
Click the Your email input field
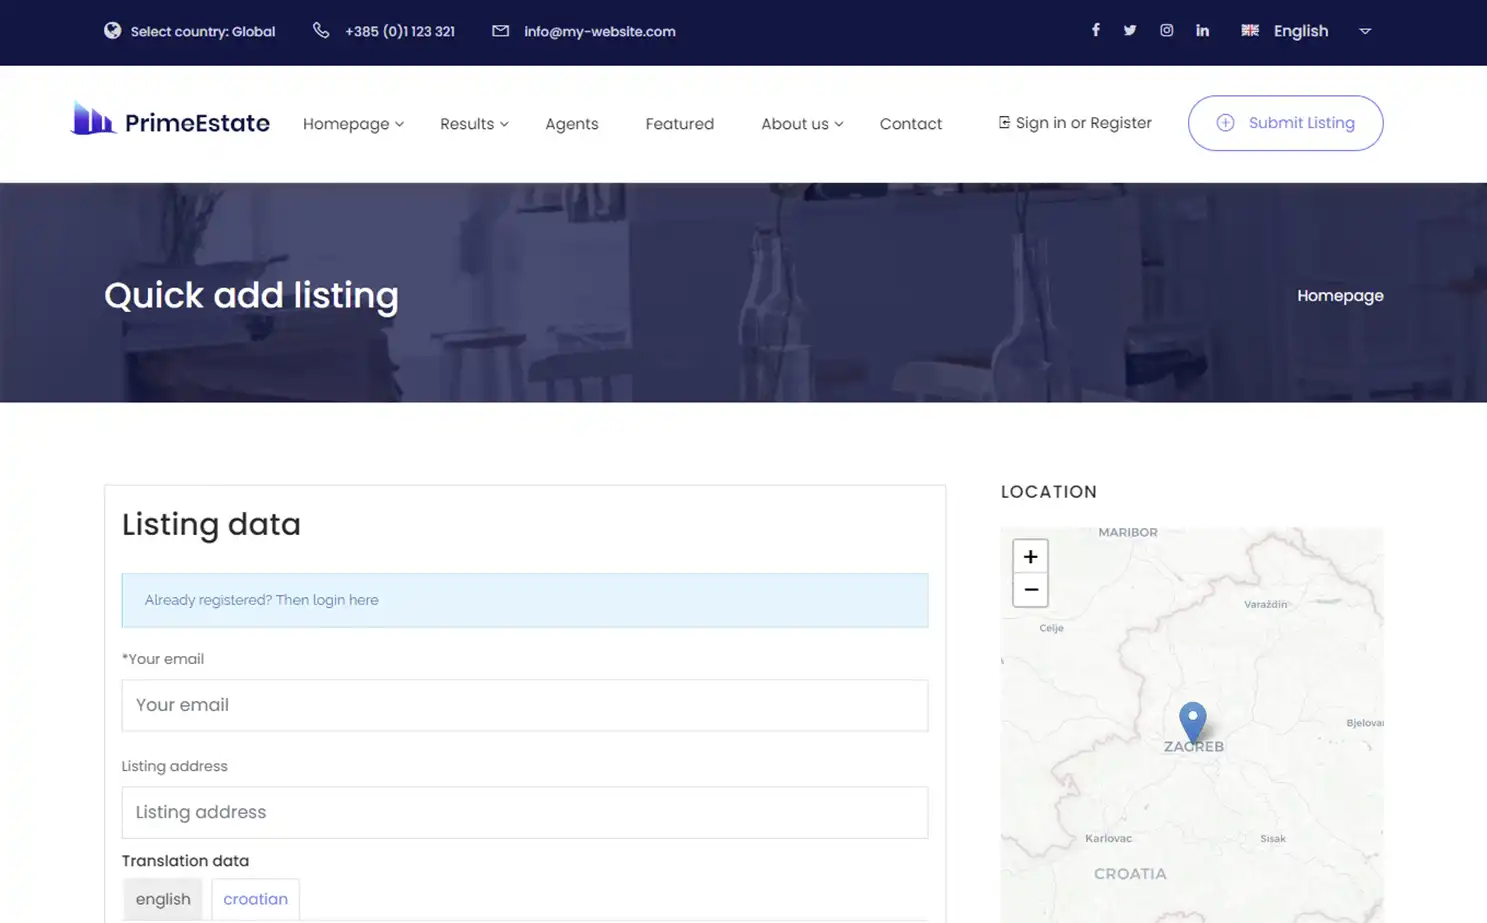[524, 705]
